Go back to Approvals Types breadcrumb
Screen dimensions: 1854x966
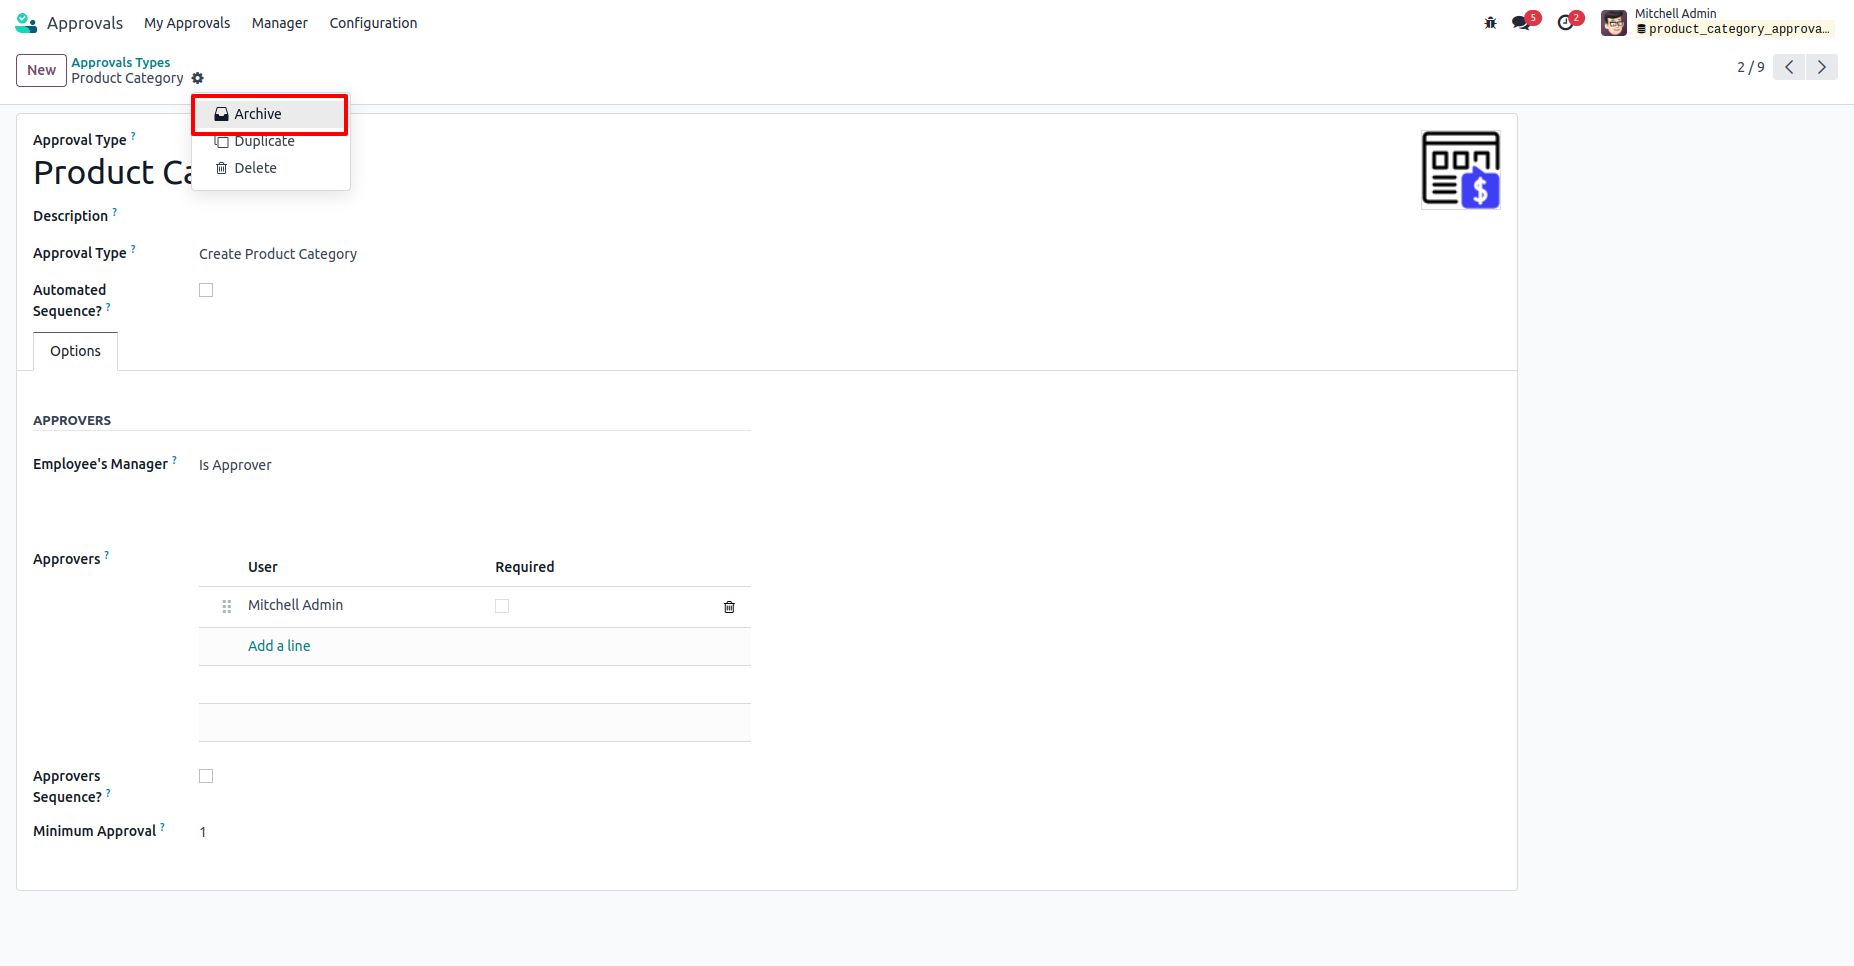[121, 62]
